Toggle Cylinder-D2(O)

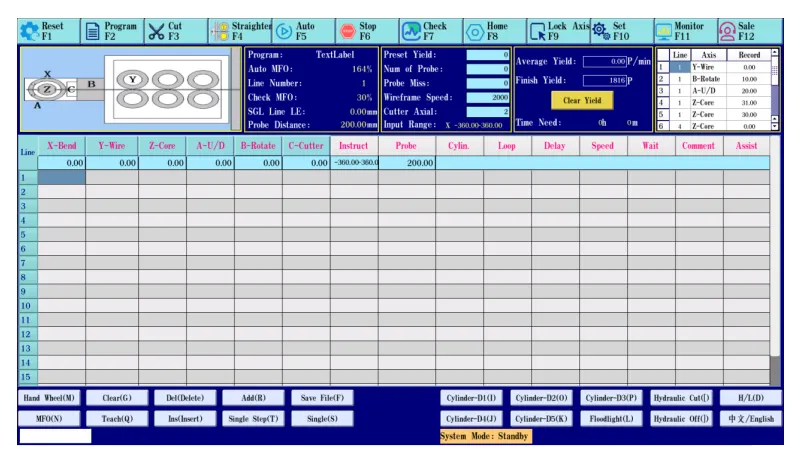coord(541,398)
